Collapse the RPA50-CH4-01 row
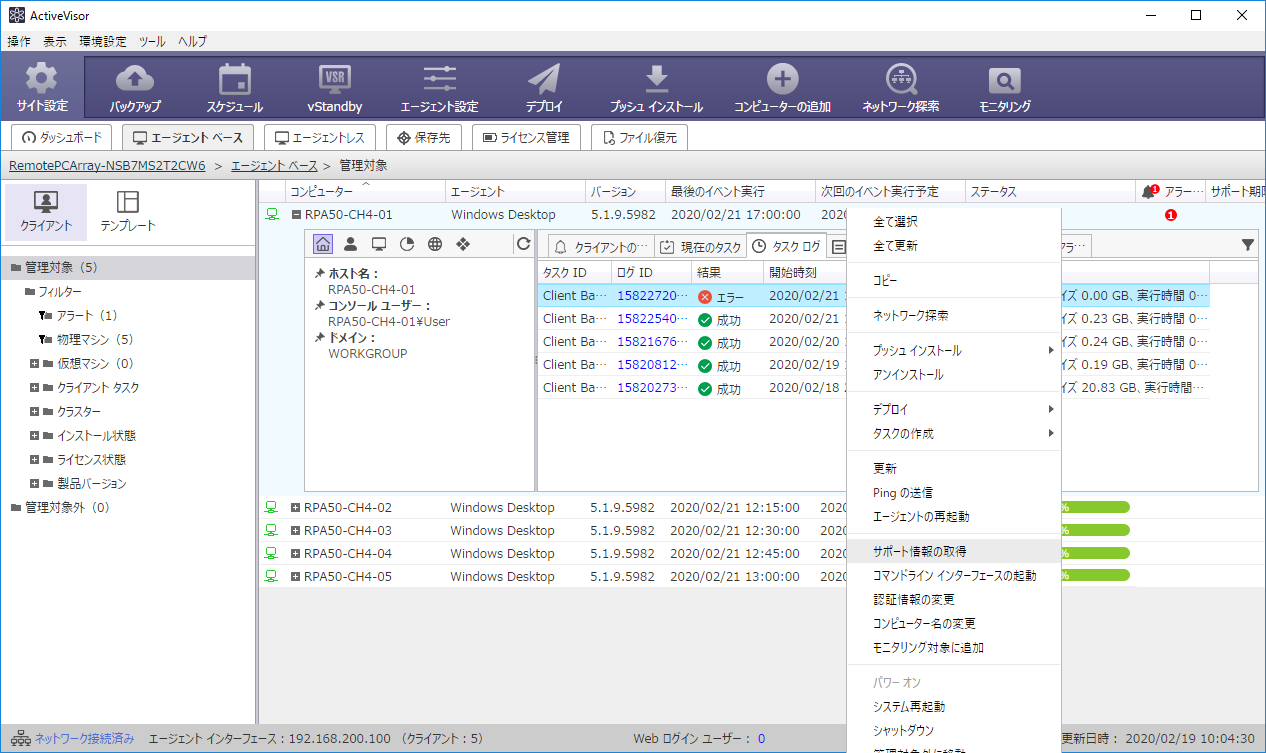Viewport: 1266px width, 753px height. (x=296, y=215)
